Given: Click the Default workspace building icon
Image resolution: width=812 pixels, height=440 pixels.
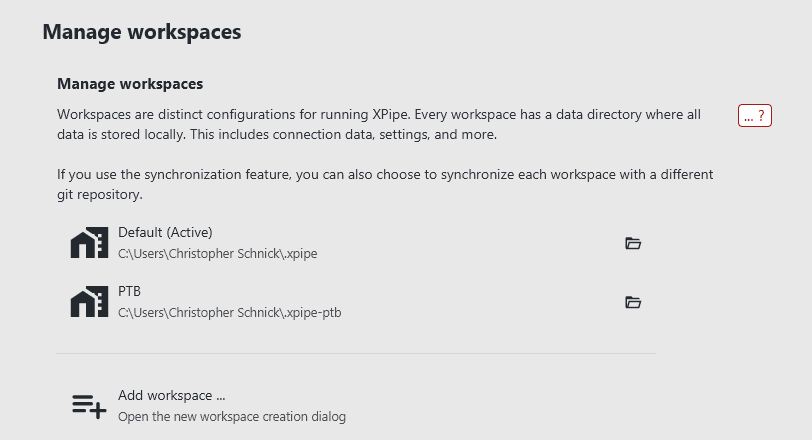Looking at the screenshot, I should pos(89,243).
